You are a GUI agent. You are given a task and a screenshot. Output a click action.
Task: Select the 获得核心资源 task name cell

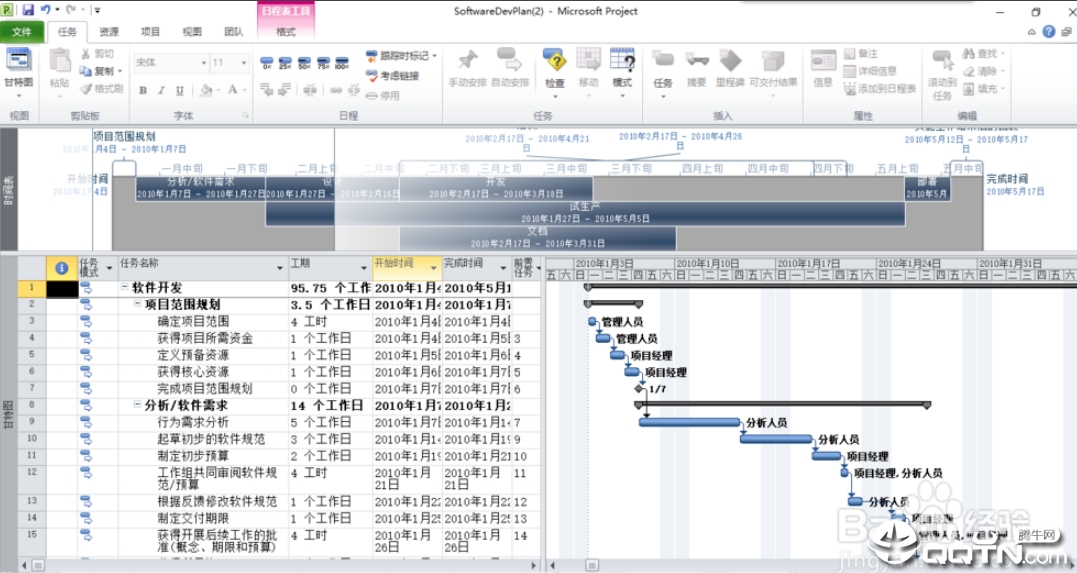(205, 372)
